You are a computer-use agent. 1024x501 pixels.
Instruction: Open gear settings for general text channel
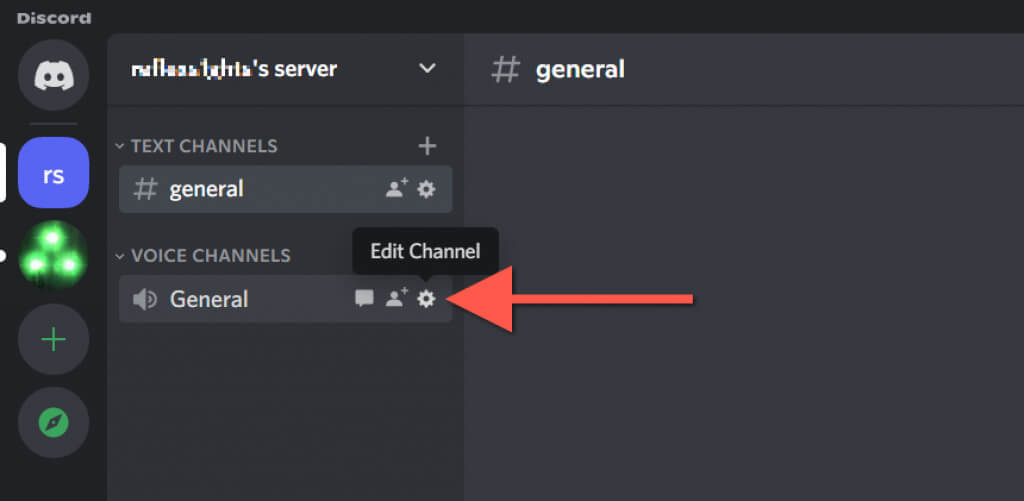point(426,189)
